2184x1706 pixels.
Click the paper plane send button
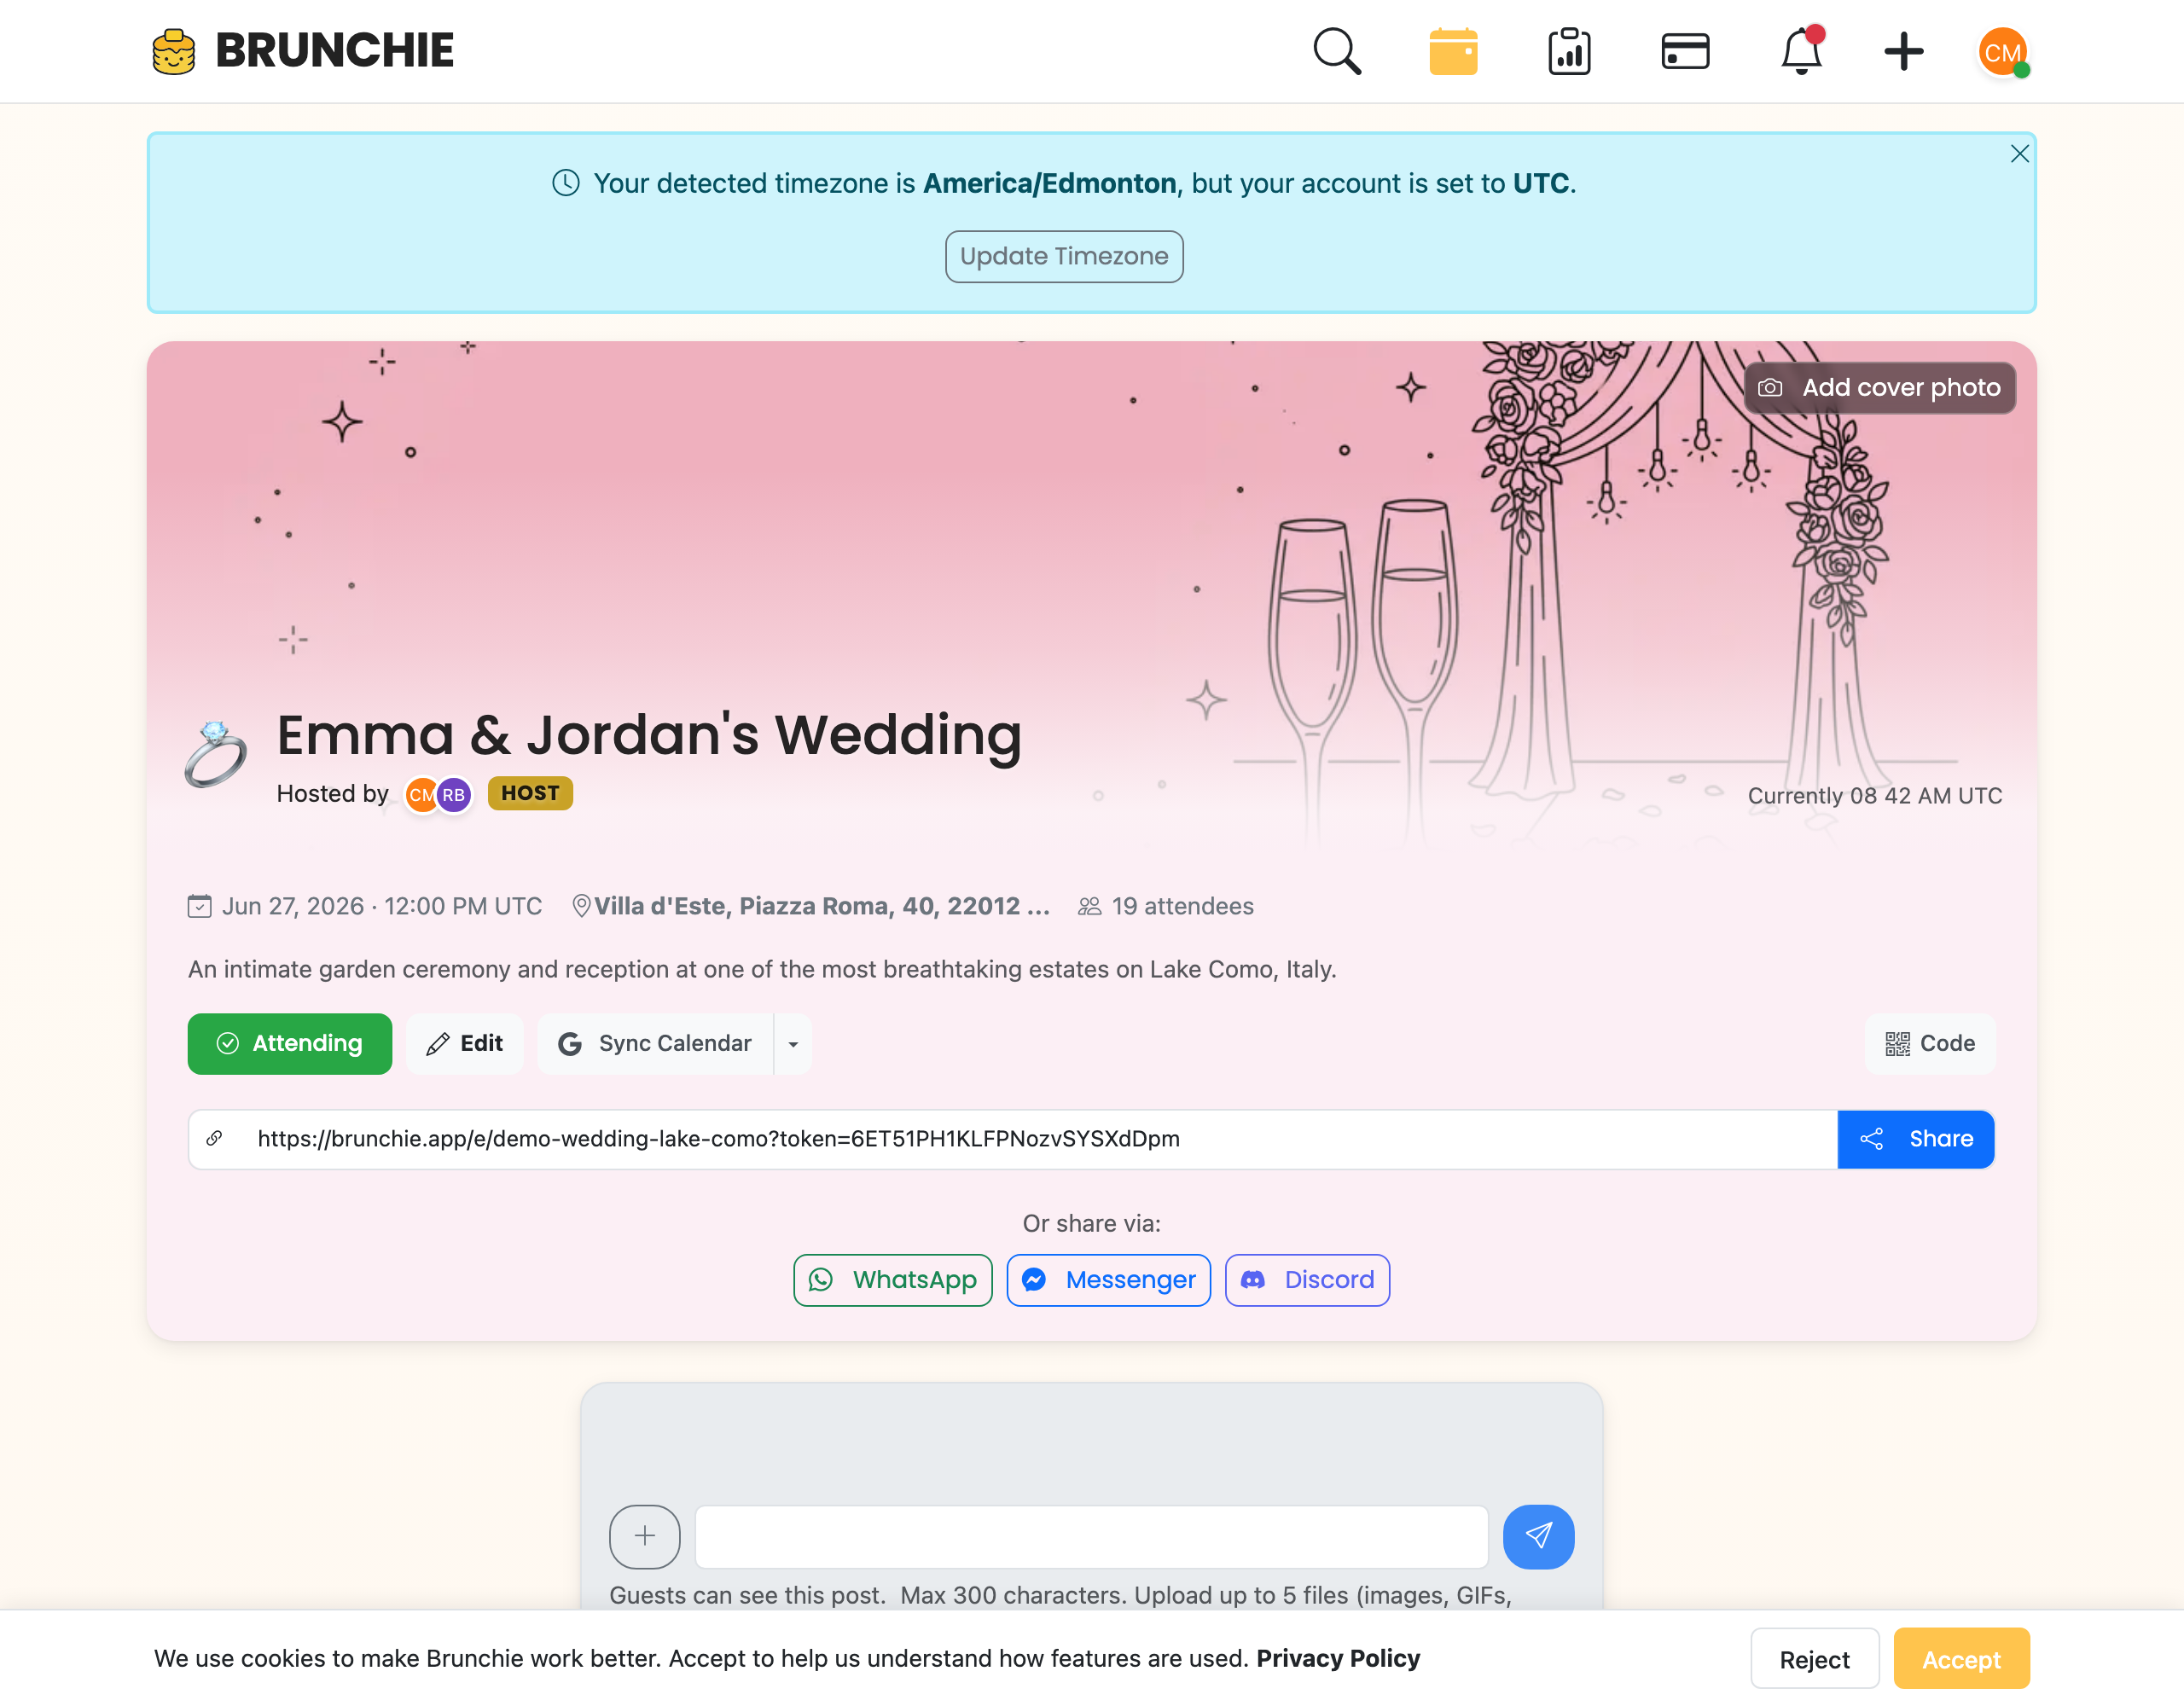pos(1538,1537)
